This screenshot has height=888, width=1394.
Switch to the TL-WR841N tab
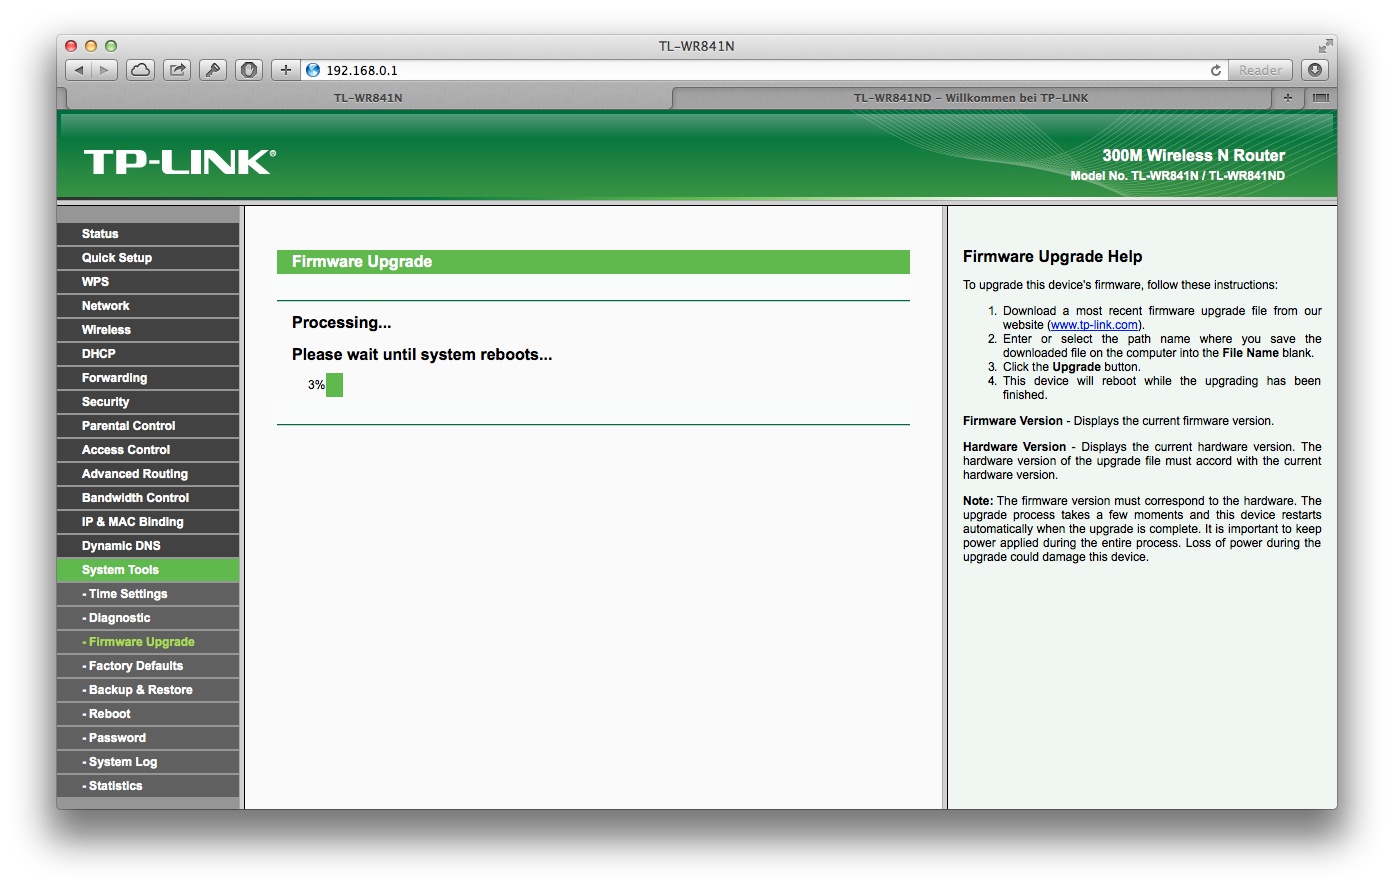[x=368, y=98]
